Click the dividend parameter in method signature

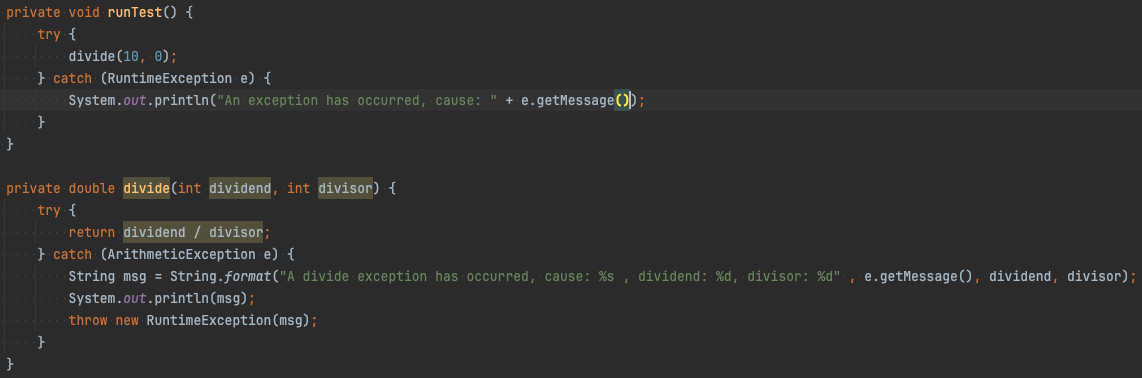pyautogui.click(x=240, y=189)
